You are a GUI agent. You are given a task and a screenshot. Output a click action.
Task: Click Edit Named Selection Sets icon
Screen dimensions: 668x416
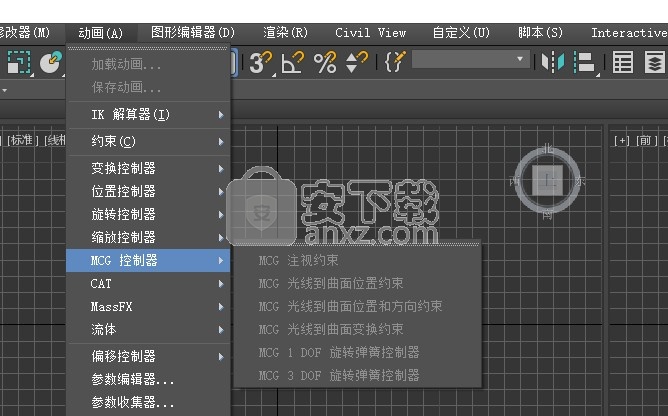pos(395,62)
